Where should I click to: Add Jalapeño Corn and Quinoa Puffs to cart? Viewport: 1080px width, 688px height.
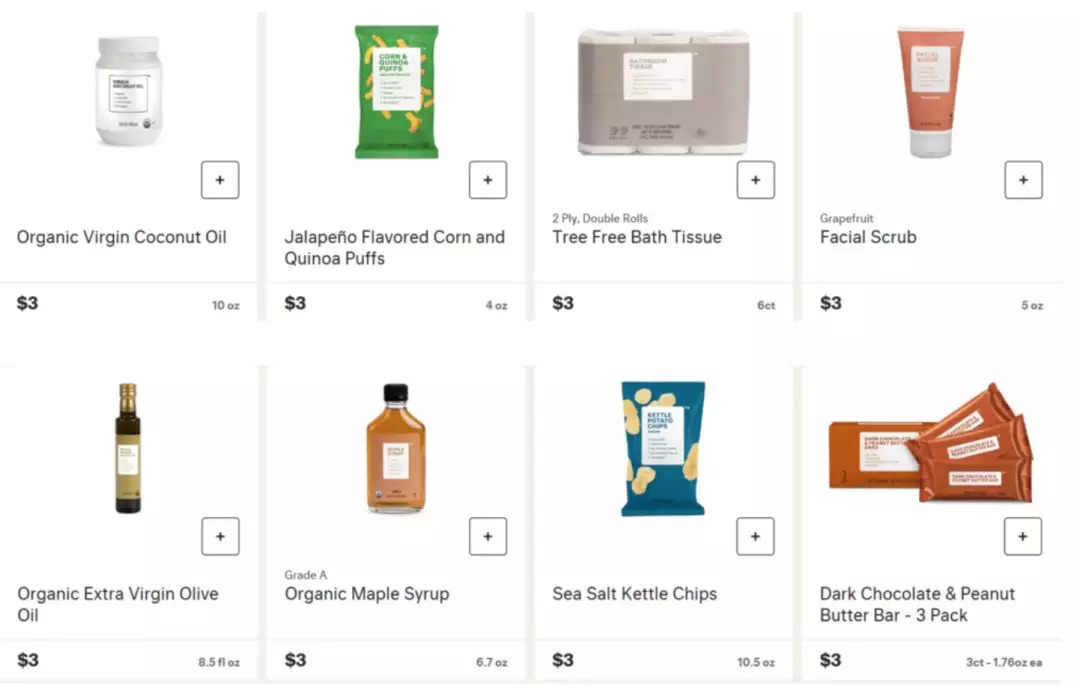(x=488, y=180)
